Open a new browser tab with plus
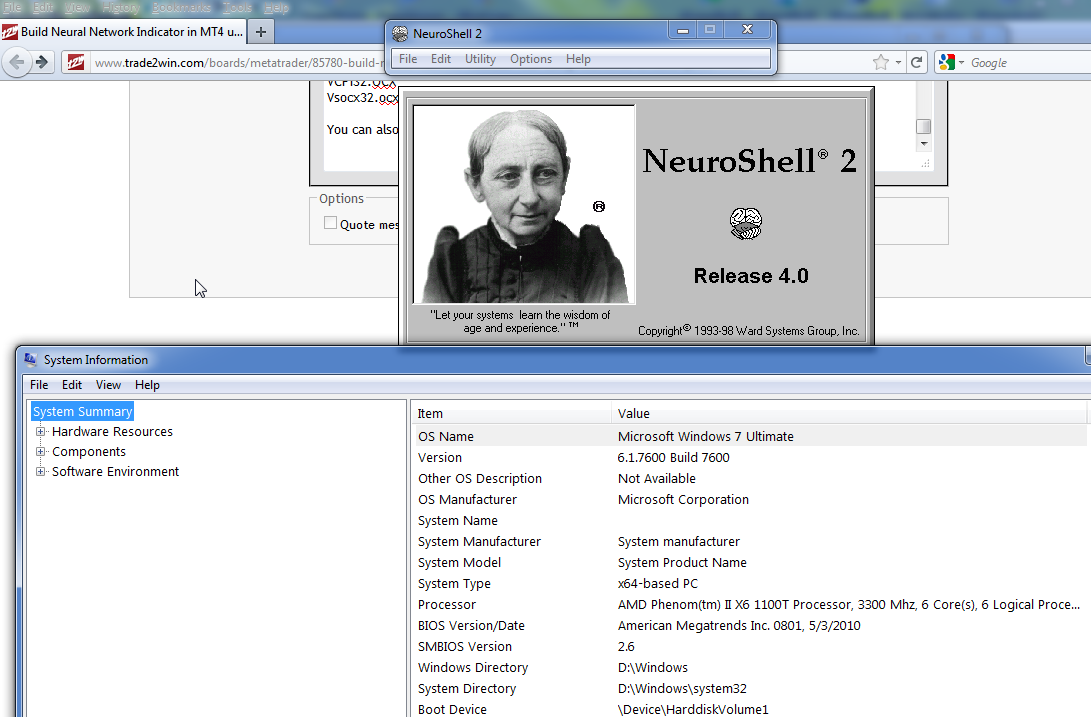Viewport: 1091px width, 717px height. (261, 32)
